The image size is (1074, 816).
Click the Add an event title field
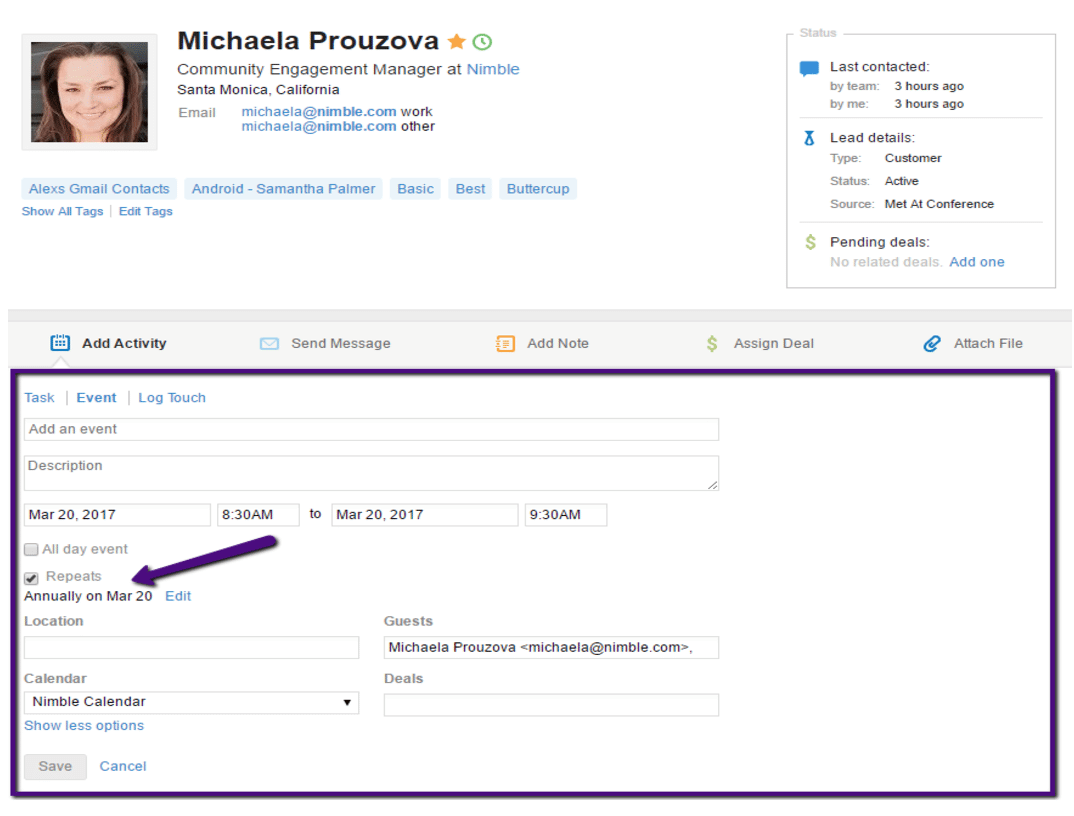(371, 429)
